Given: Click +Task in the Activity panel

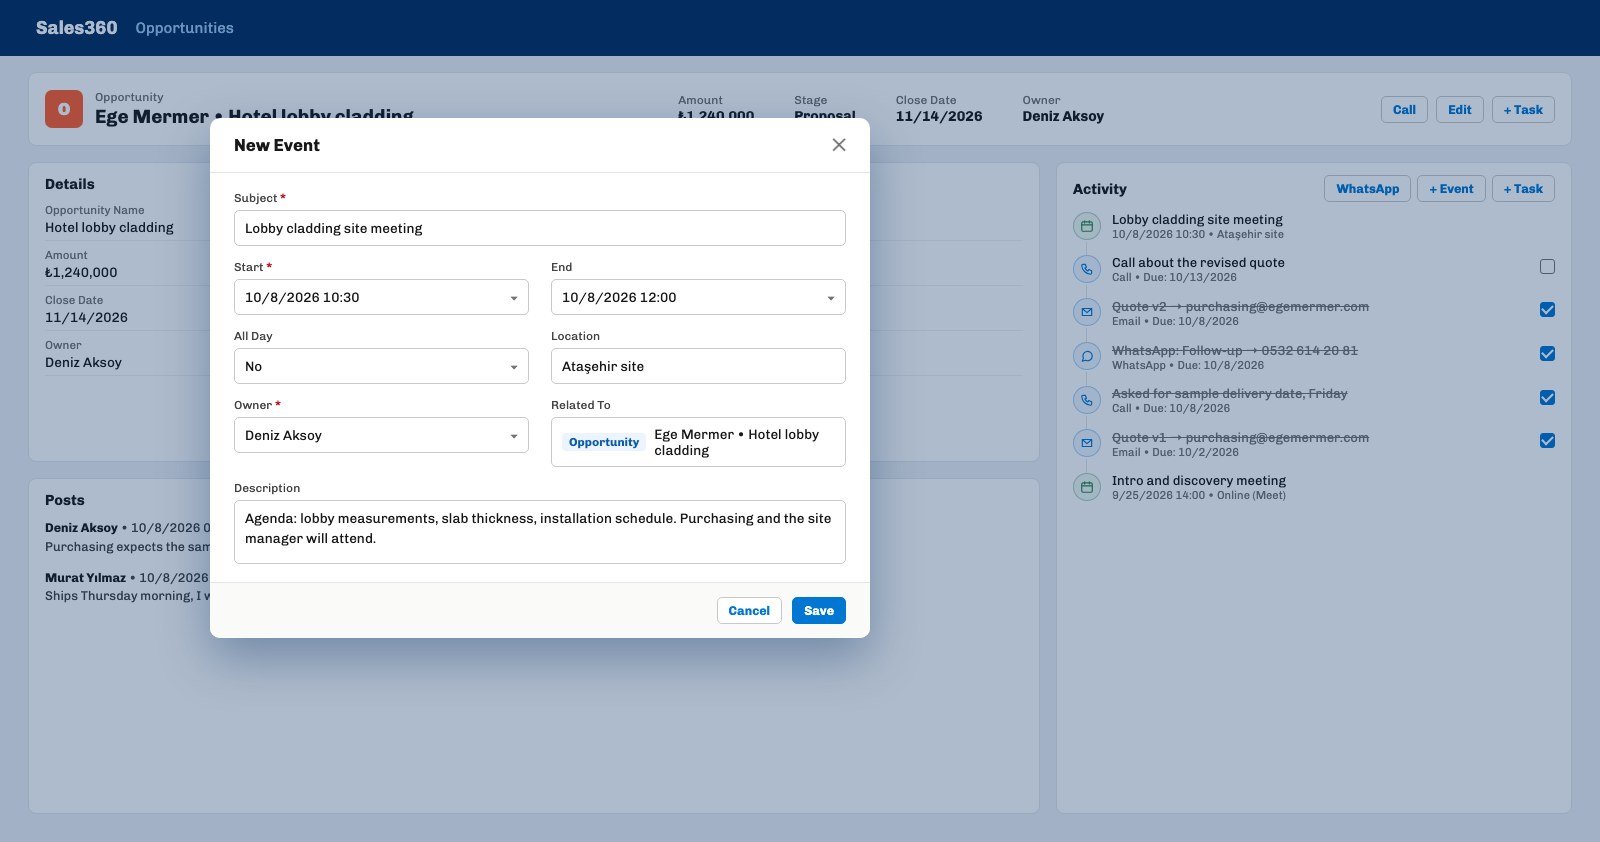Looking at the screenshot, I should pos(1523,189).
